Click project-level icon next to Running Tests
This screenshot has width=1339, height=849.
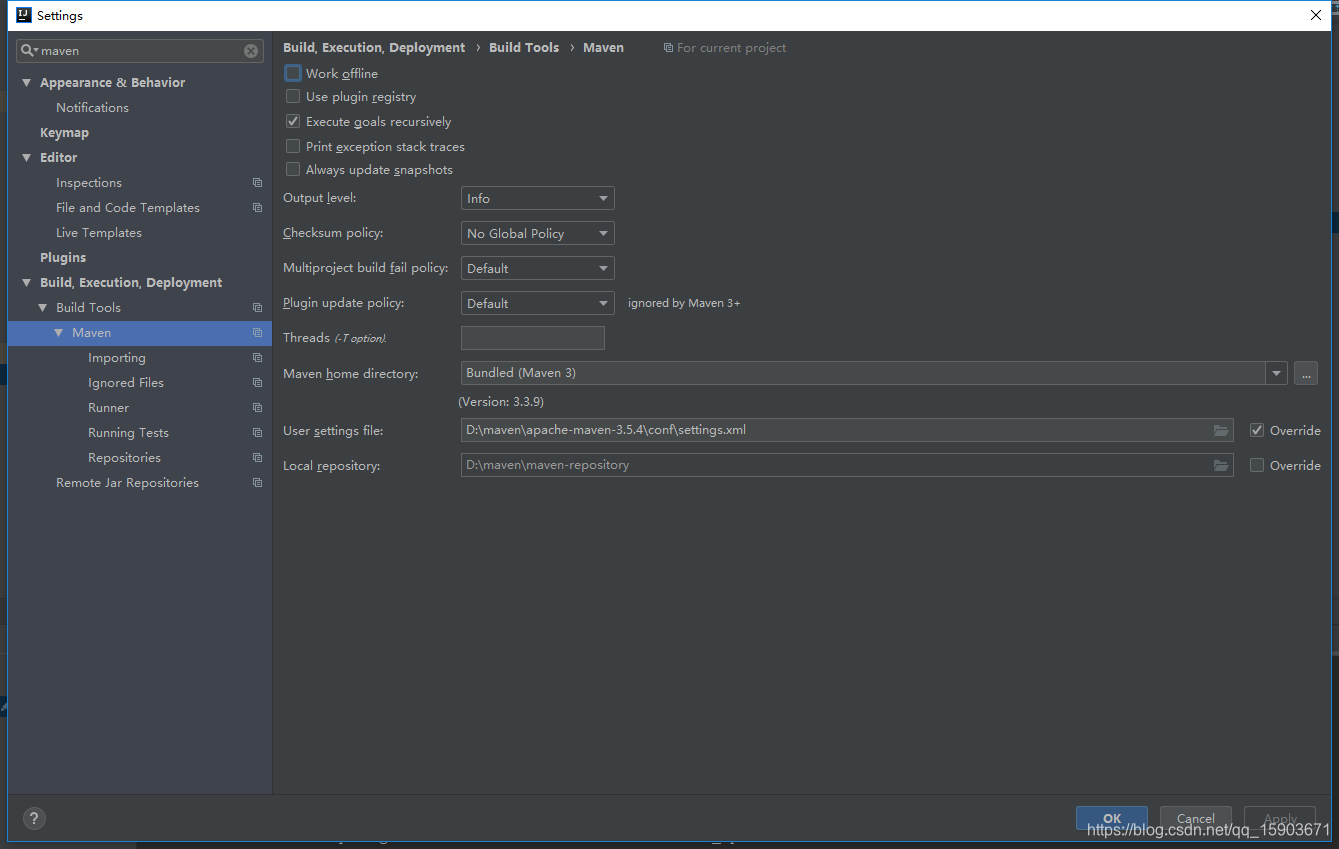coord(257,433)
